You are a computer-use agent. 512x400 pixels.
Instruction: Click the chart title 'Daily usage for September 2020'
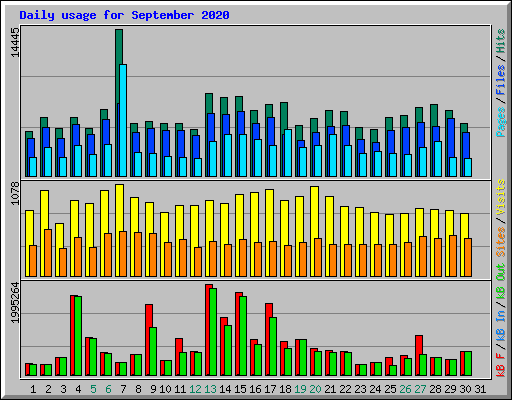pos(124,15)
